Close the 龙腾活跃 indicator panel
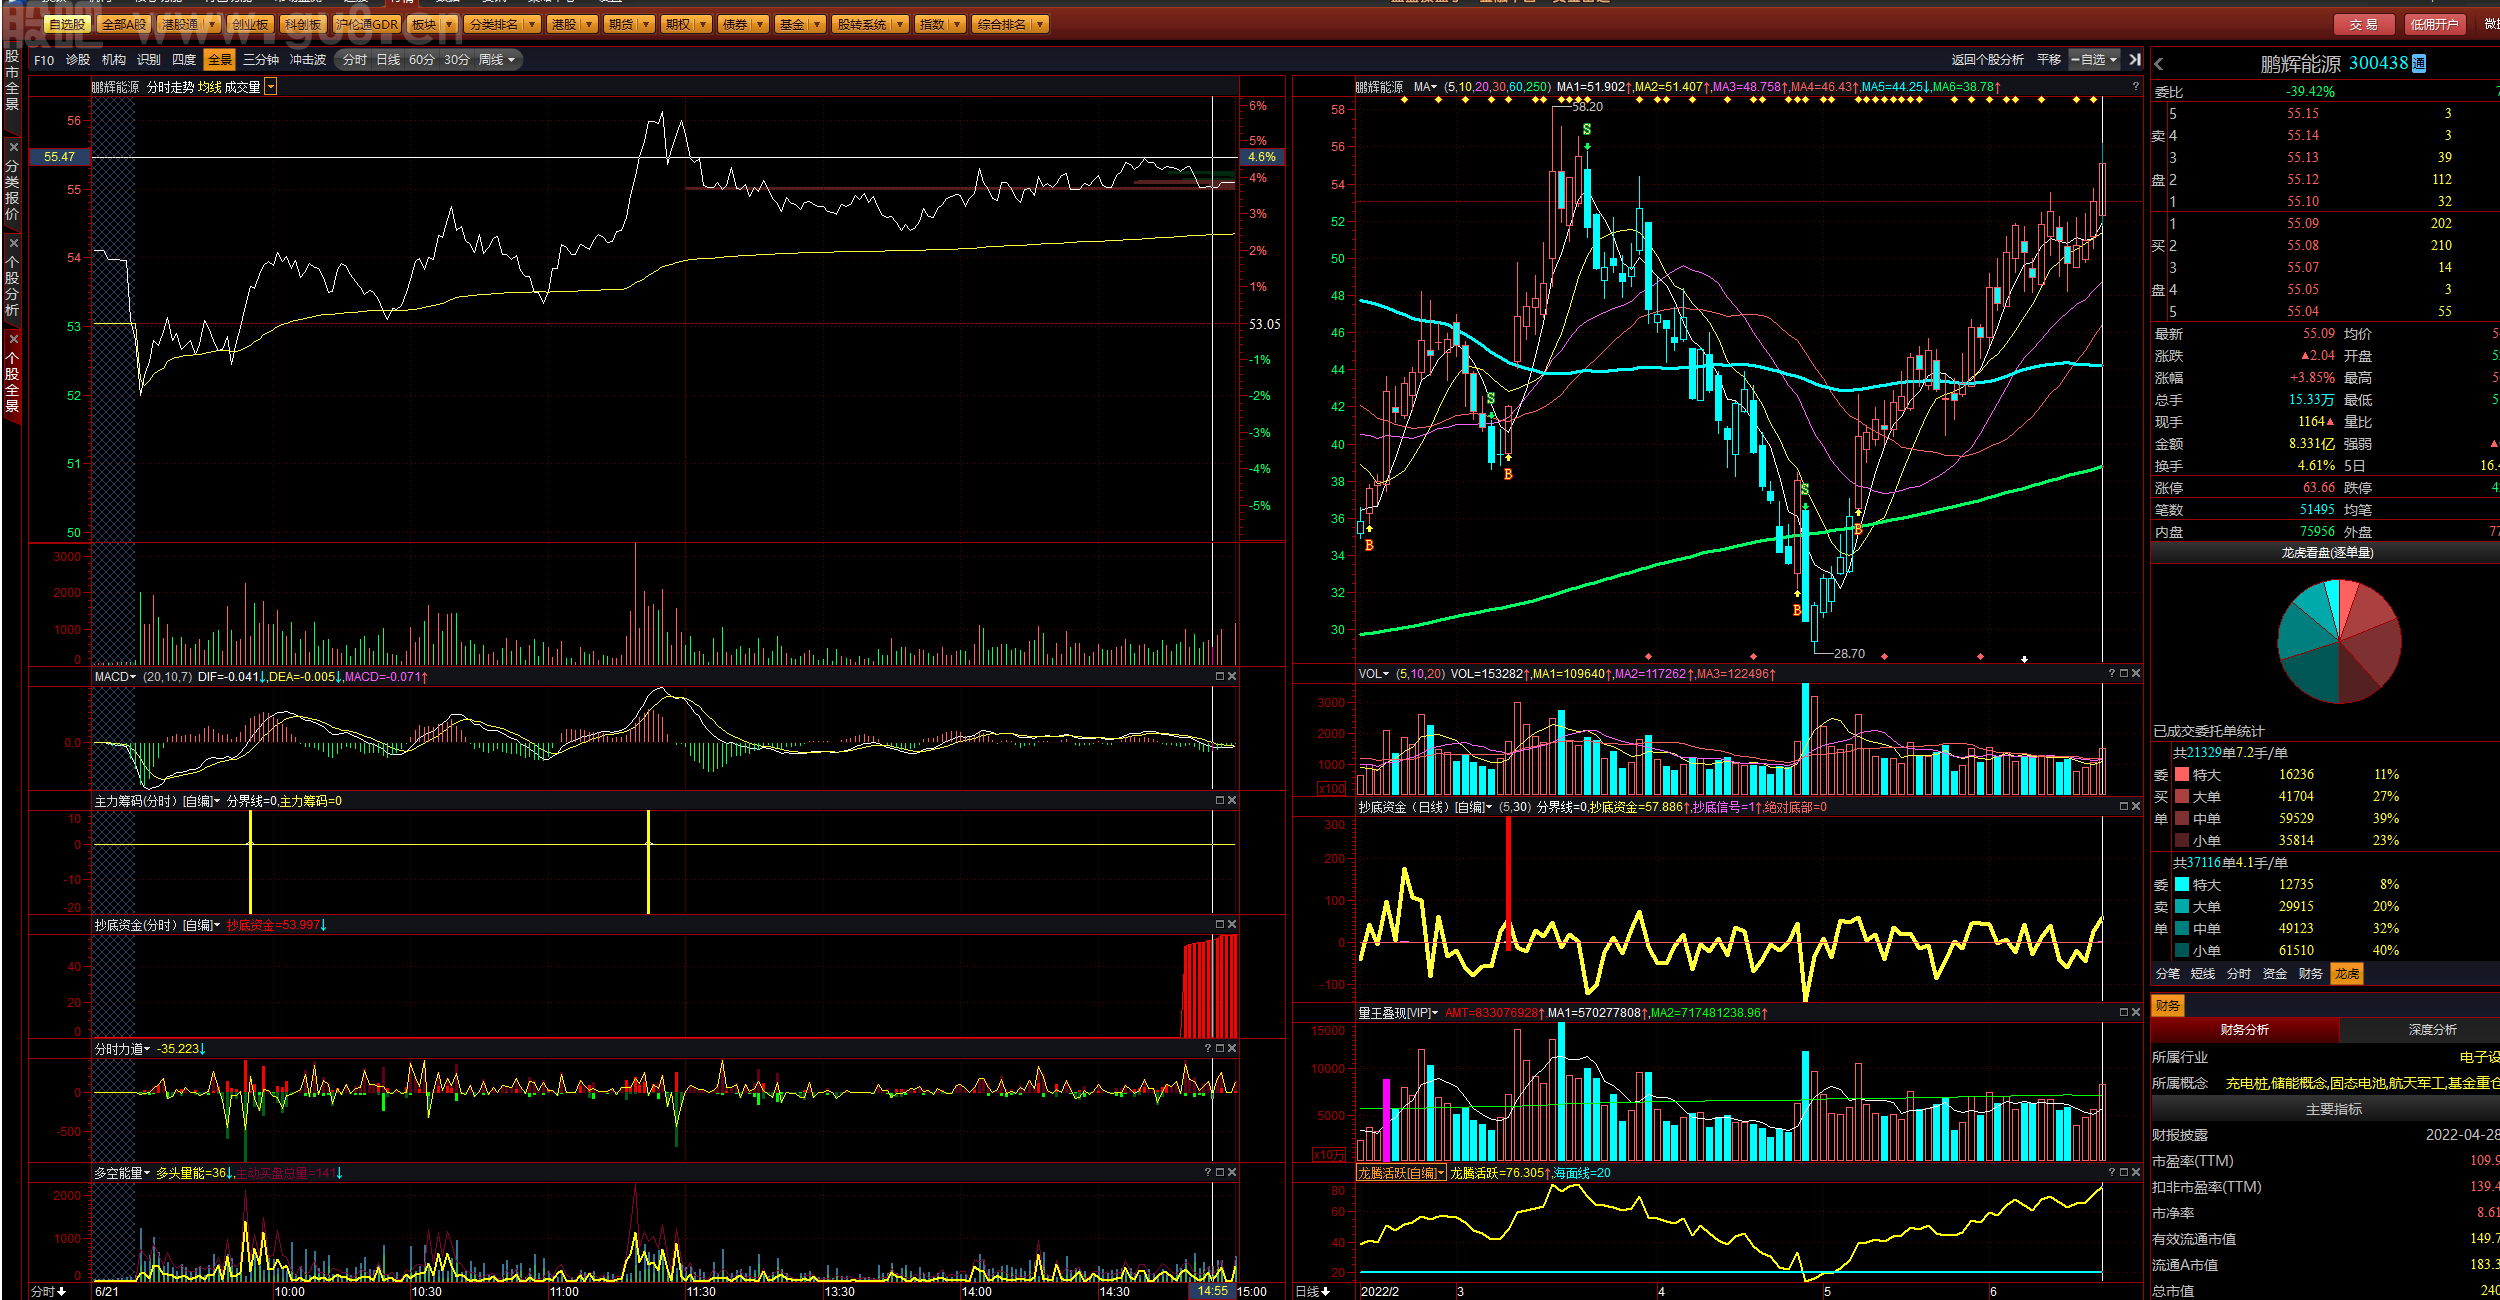This screenshot has height=1300, width=2500. coord(2136,1172)
